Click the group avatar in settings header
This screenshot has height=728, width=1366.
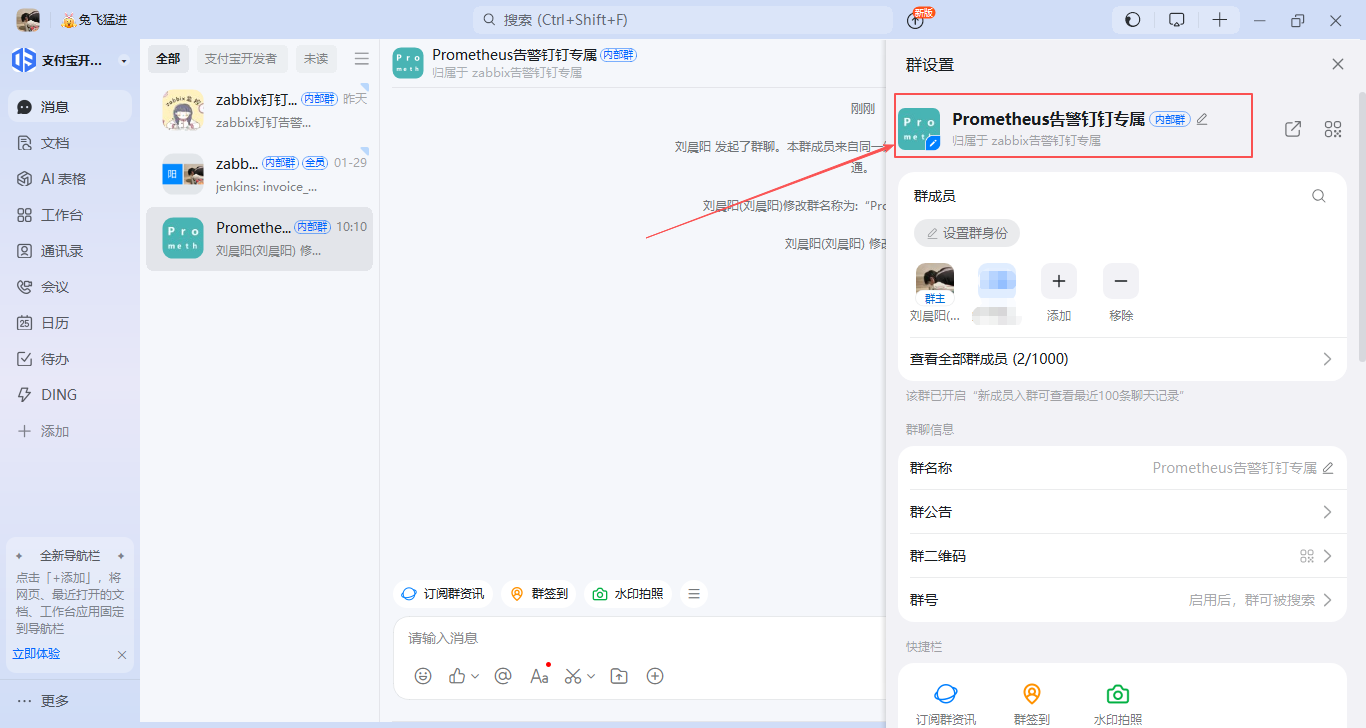coord(919,129)
